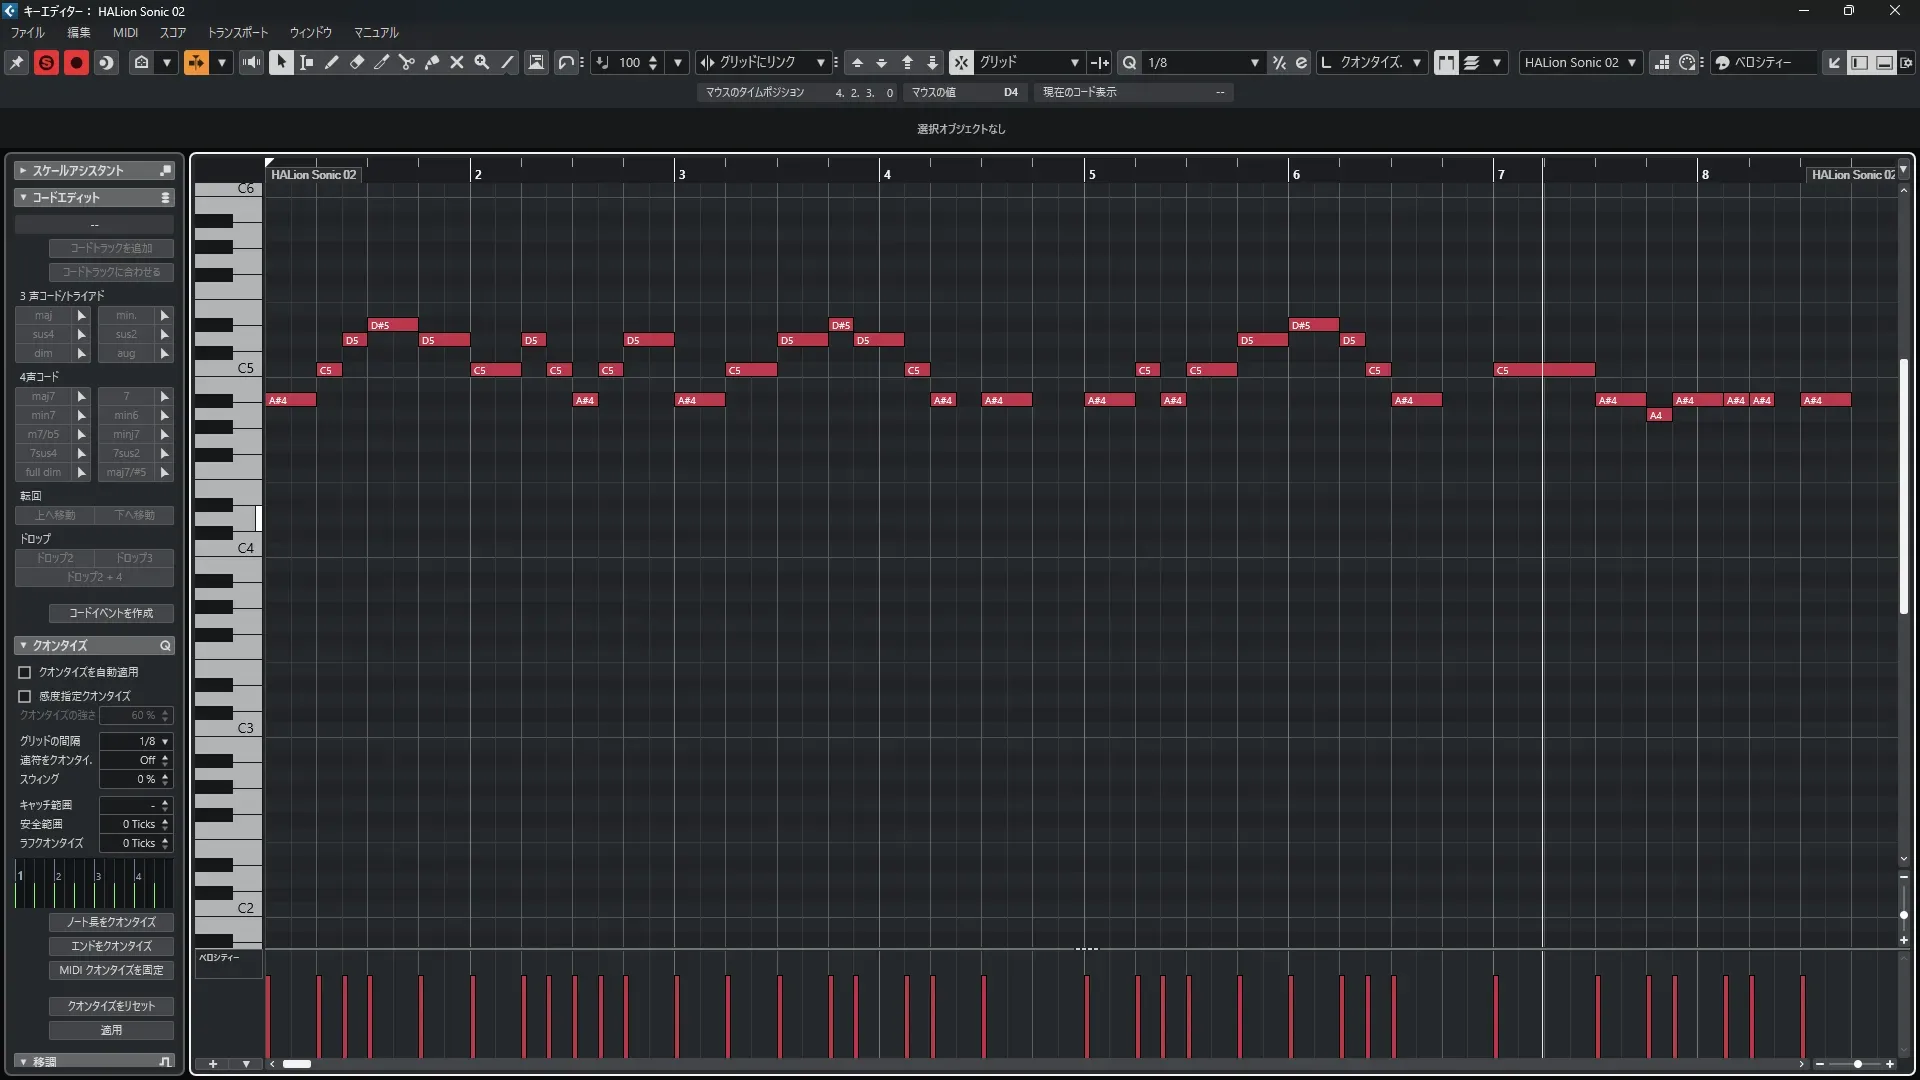Screen dimensions: 1920x1080
Task: Activate the Solo editor button
Action: pyautogui.click(x=46, y=62)
